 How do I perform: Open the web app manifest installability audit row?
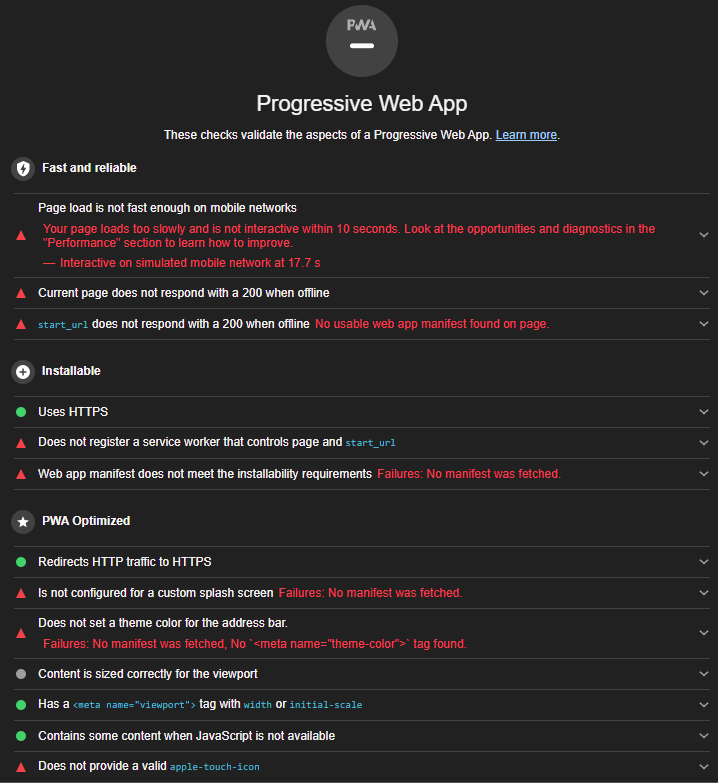(x=362, y=474)
